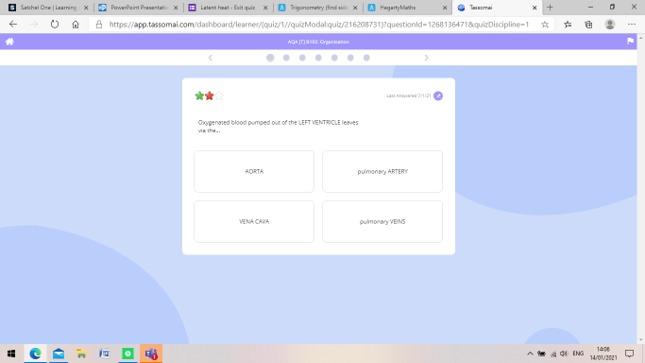645x363 pixels.
Task: Choose the pulmonary ARTERY answer
Action: pos(383,171)
